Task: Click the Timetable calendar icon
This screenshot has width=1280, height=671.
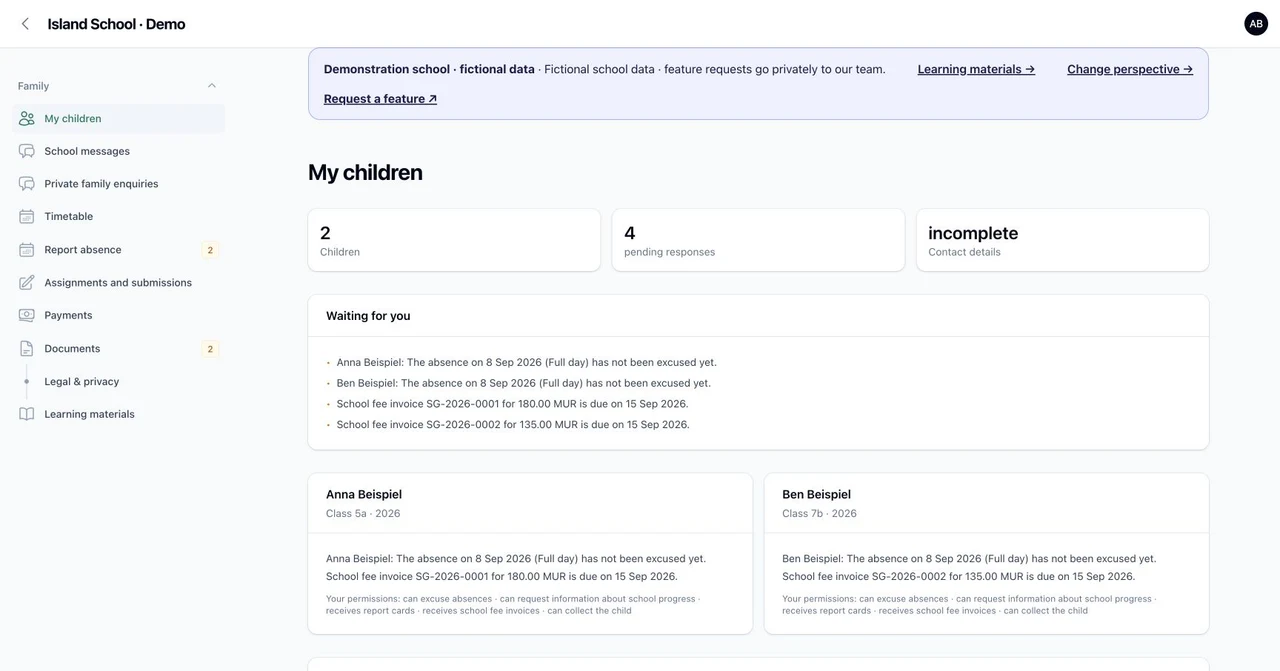Action: pos(27,217)
